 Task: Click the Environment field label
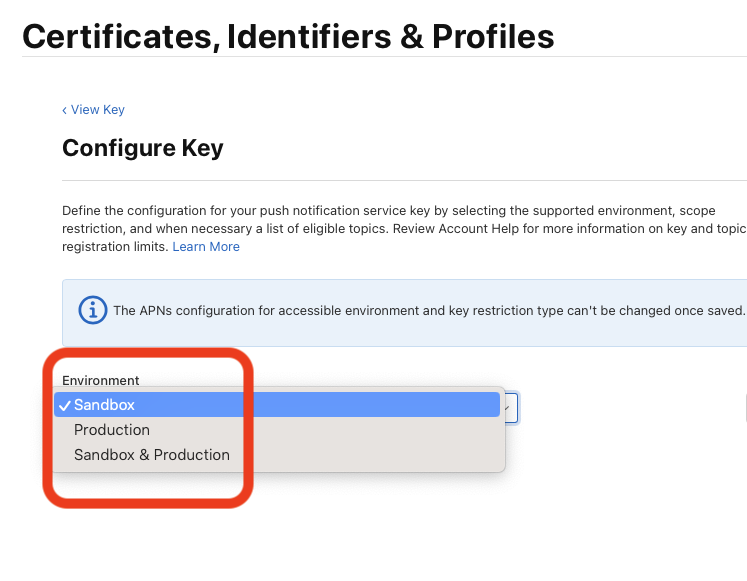(x=101, y=381)
